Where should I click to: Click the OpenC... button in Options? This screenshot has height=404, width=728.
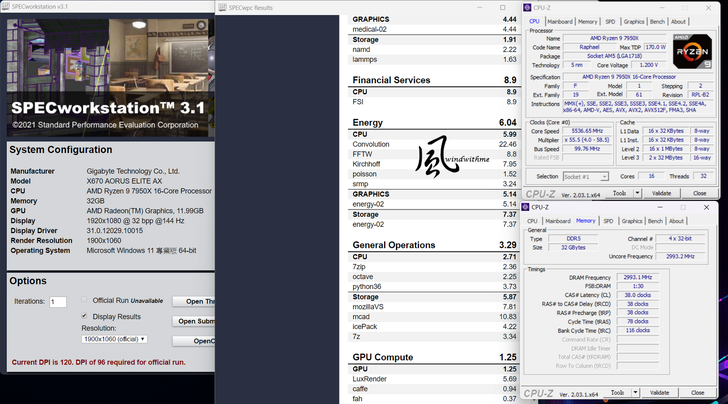point(194,341)
